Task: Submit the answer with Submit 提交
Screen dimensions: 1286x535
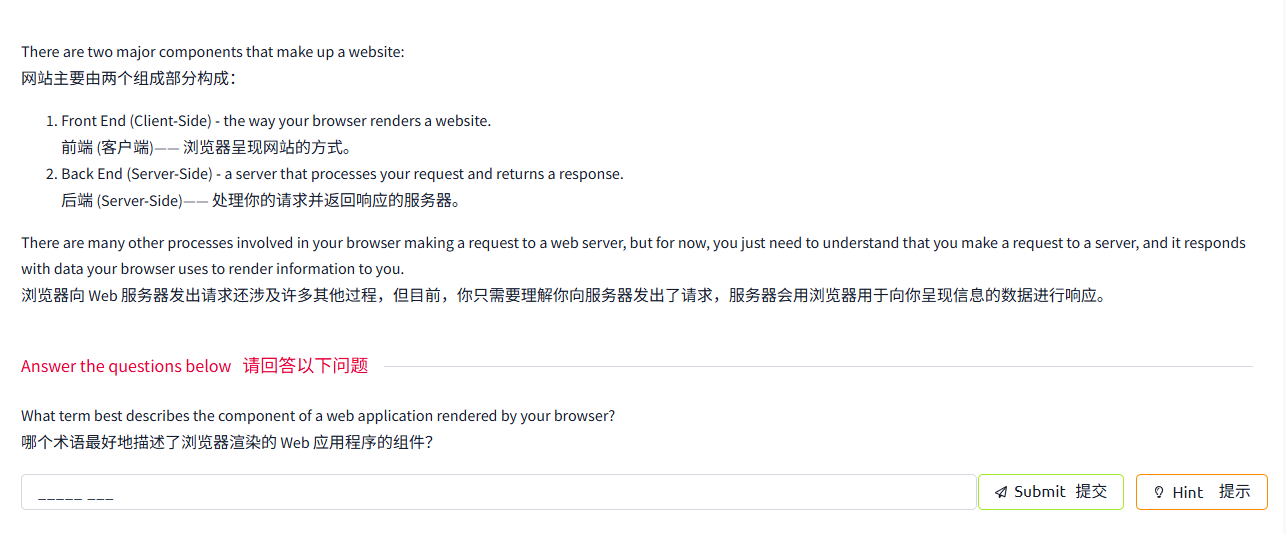Action: coord(1050,492)
